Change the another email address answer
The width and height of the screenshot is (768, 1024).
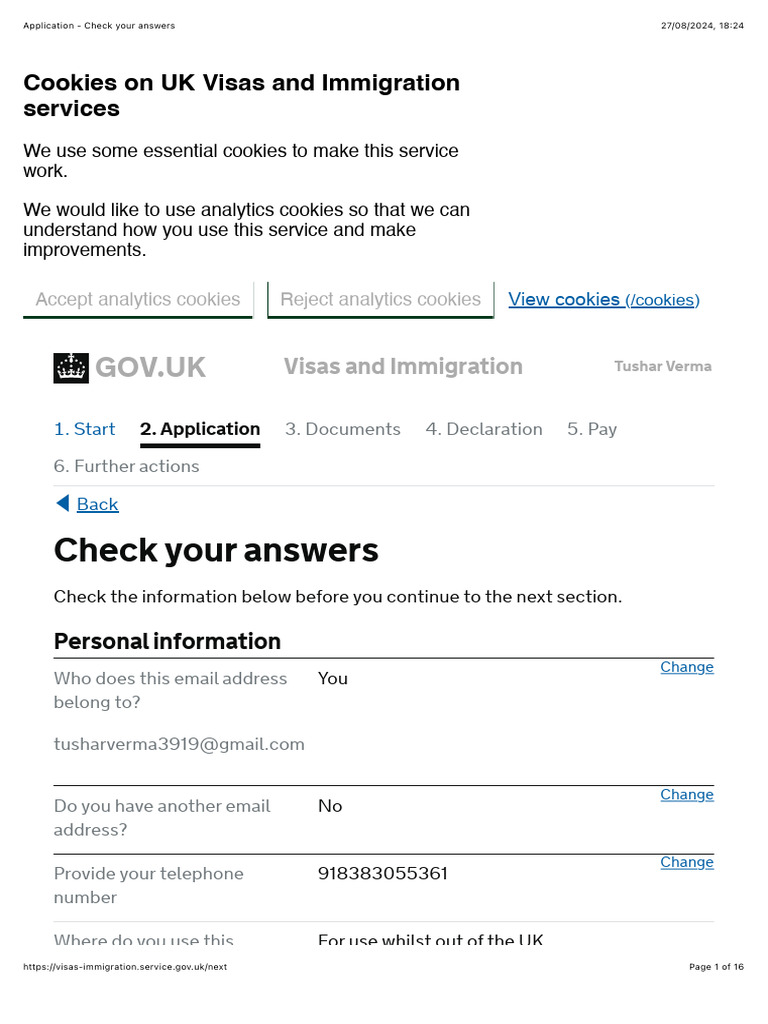pos(687,794)
